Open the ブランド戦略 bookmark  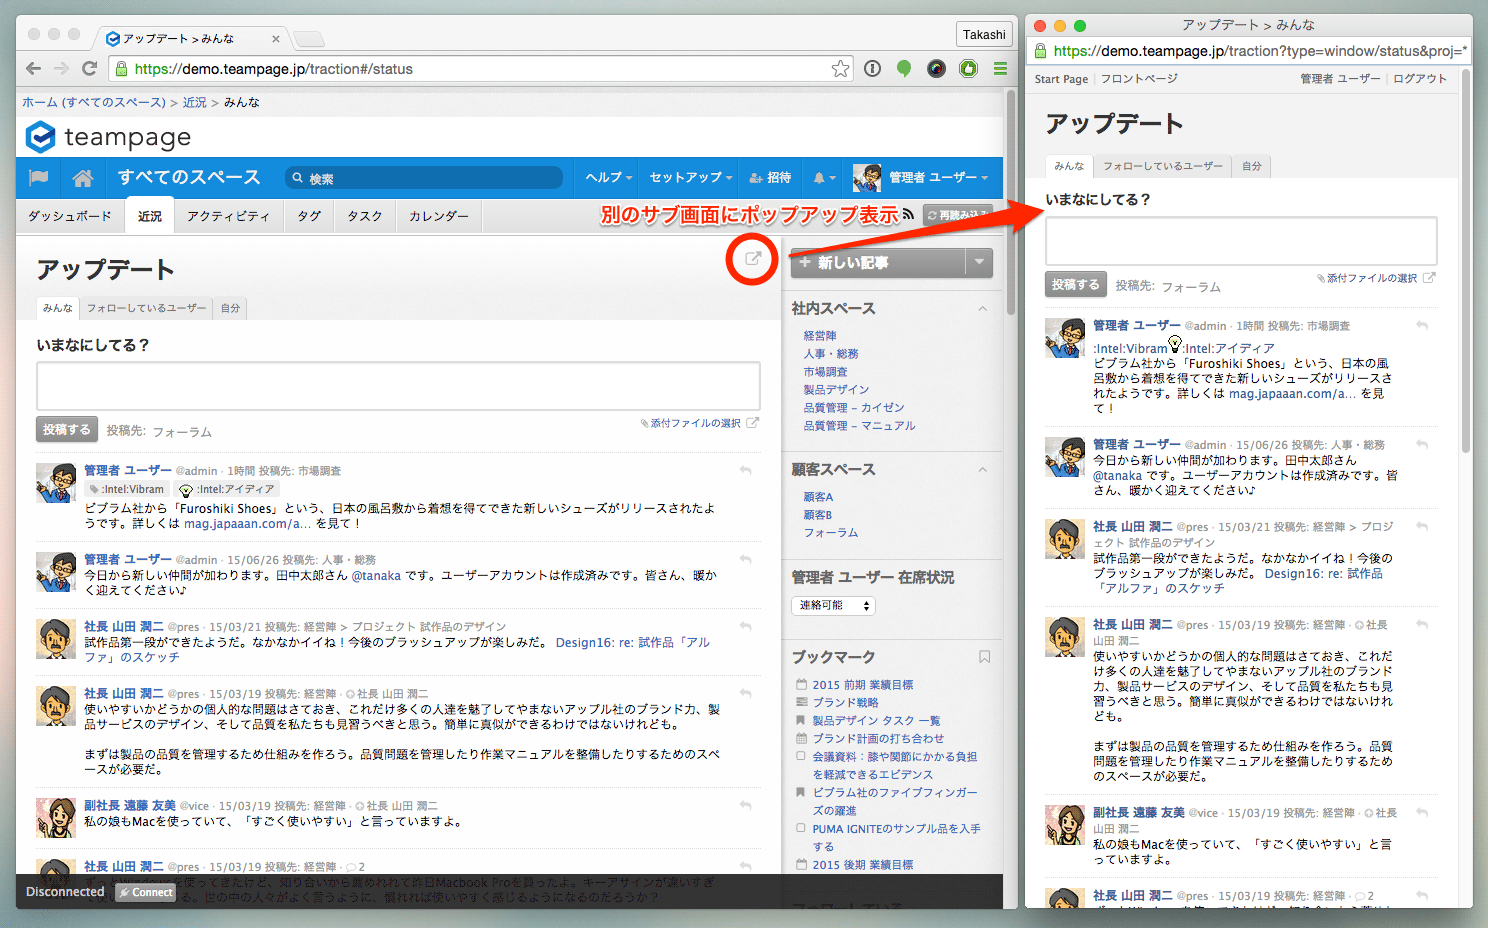click(x=845, y=703)
